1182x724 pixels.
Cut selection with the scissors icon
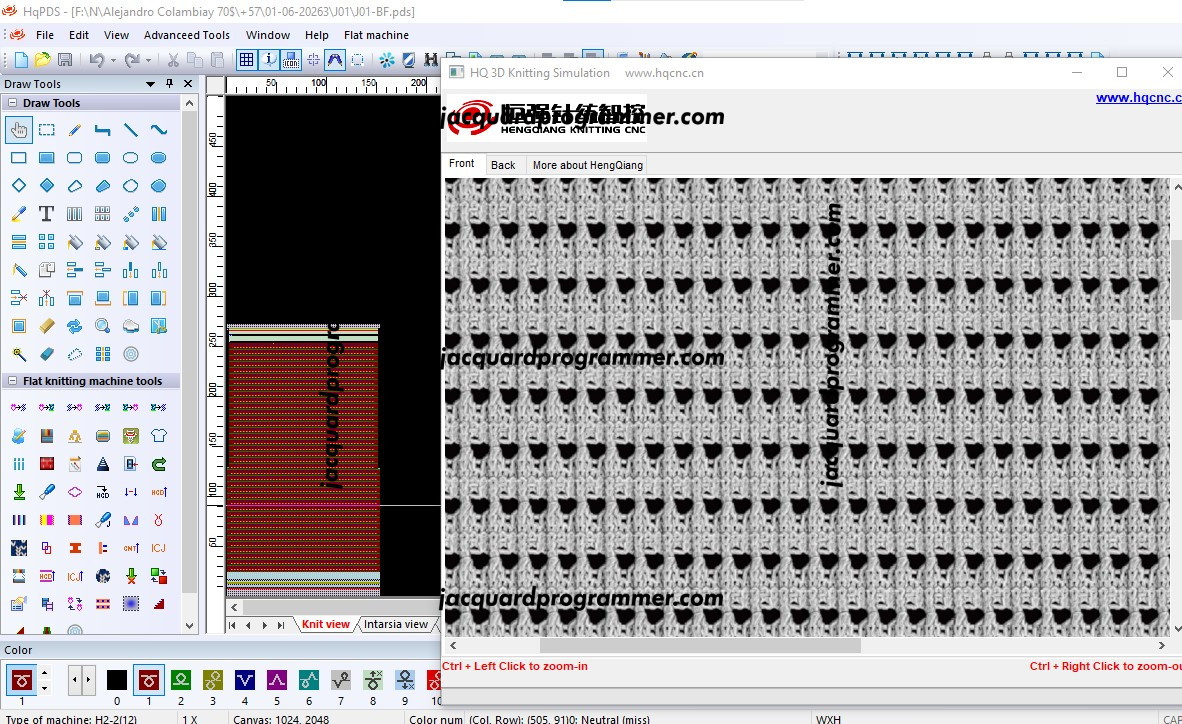(x=173, y=60)
